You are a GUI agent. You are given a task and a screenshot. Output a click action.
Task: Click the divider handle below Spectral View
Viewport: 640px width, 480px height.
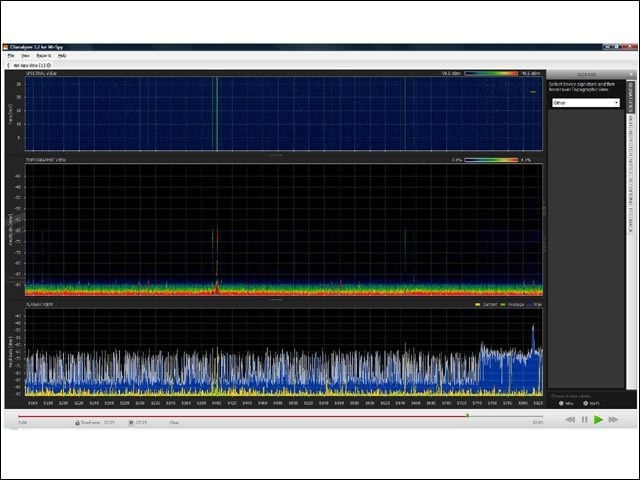pos(276,156)
